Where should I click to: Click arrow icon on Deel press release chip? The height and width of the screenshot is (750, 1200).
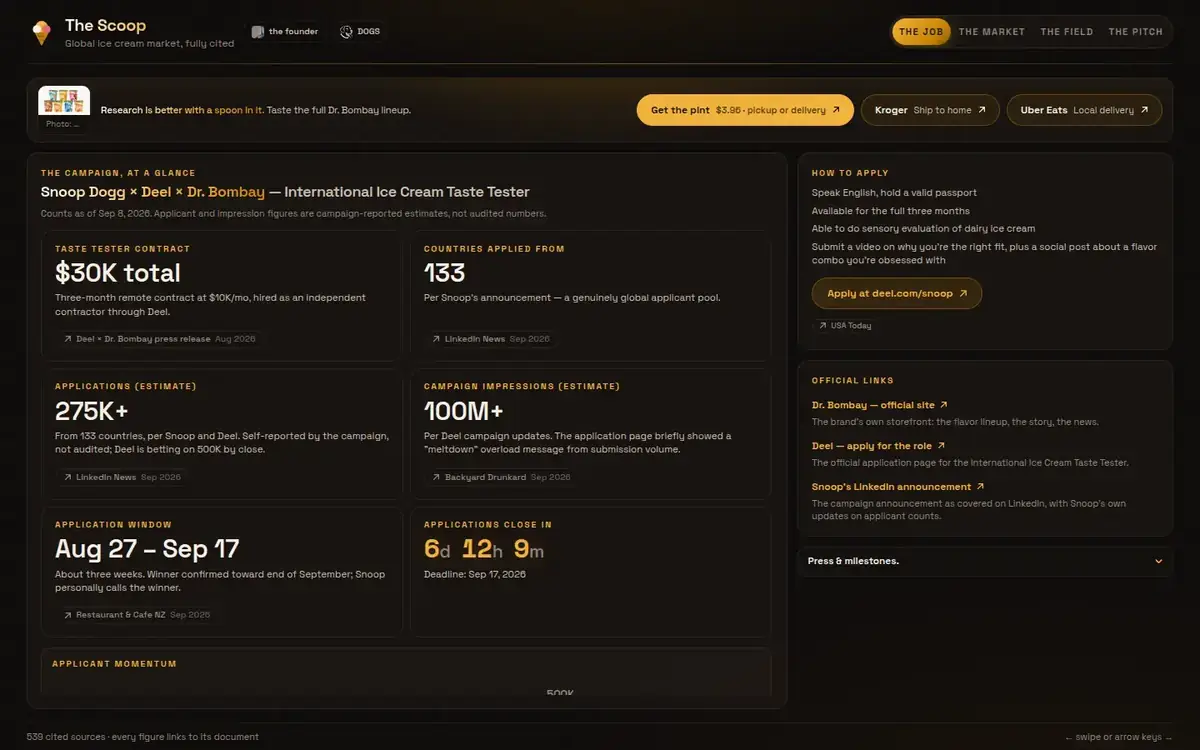tap(67, 340)
